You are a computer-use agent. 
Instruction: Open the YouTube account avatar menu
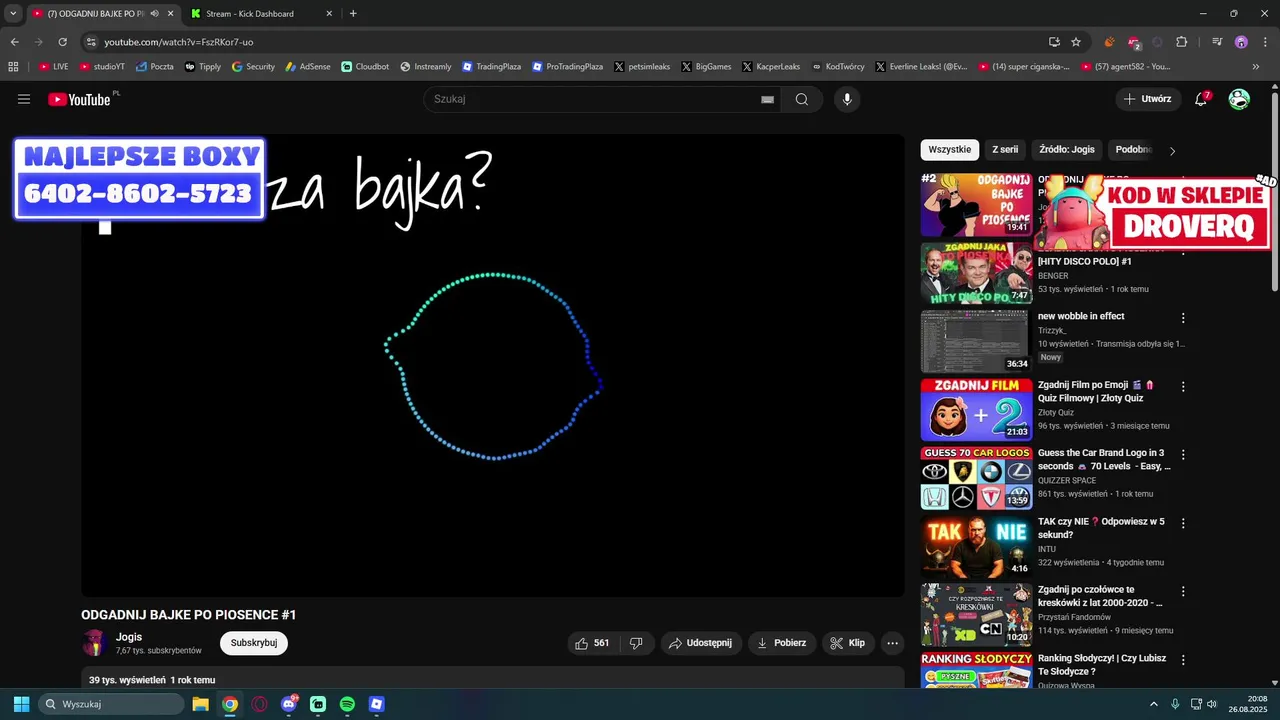pyautogui.click(x=1239, y=99)
